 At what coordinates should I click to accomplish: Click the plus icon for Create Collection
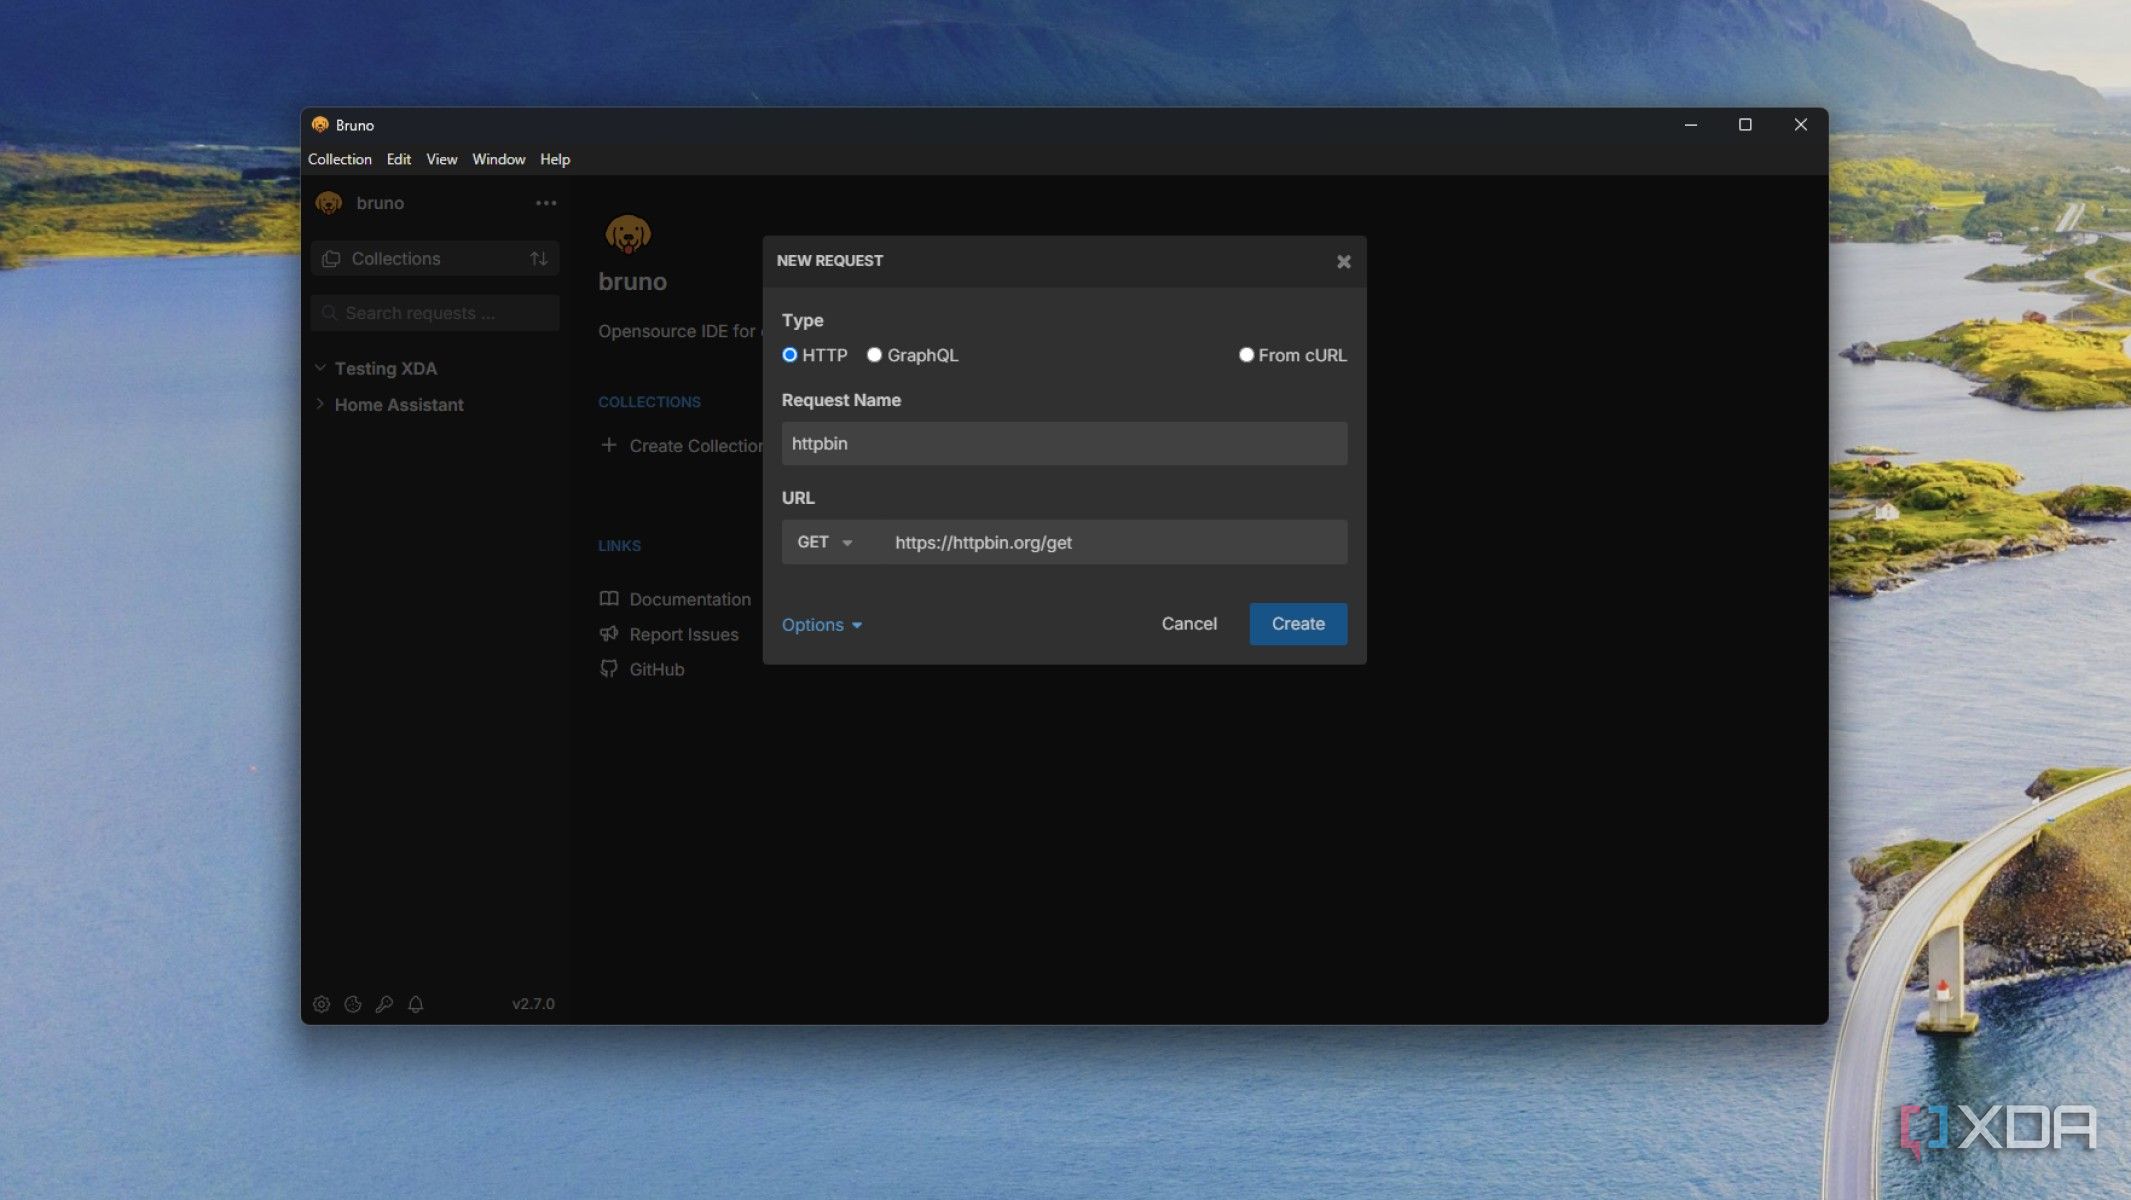point(608,445)
